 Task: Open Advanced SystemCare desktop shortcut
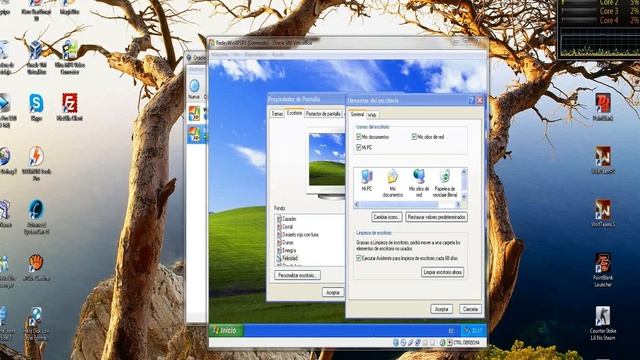pyautogui.click(x=36, y=217)
